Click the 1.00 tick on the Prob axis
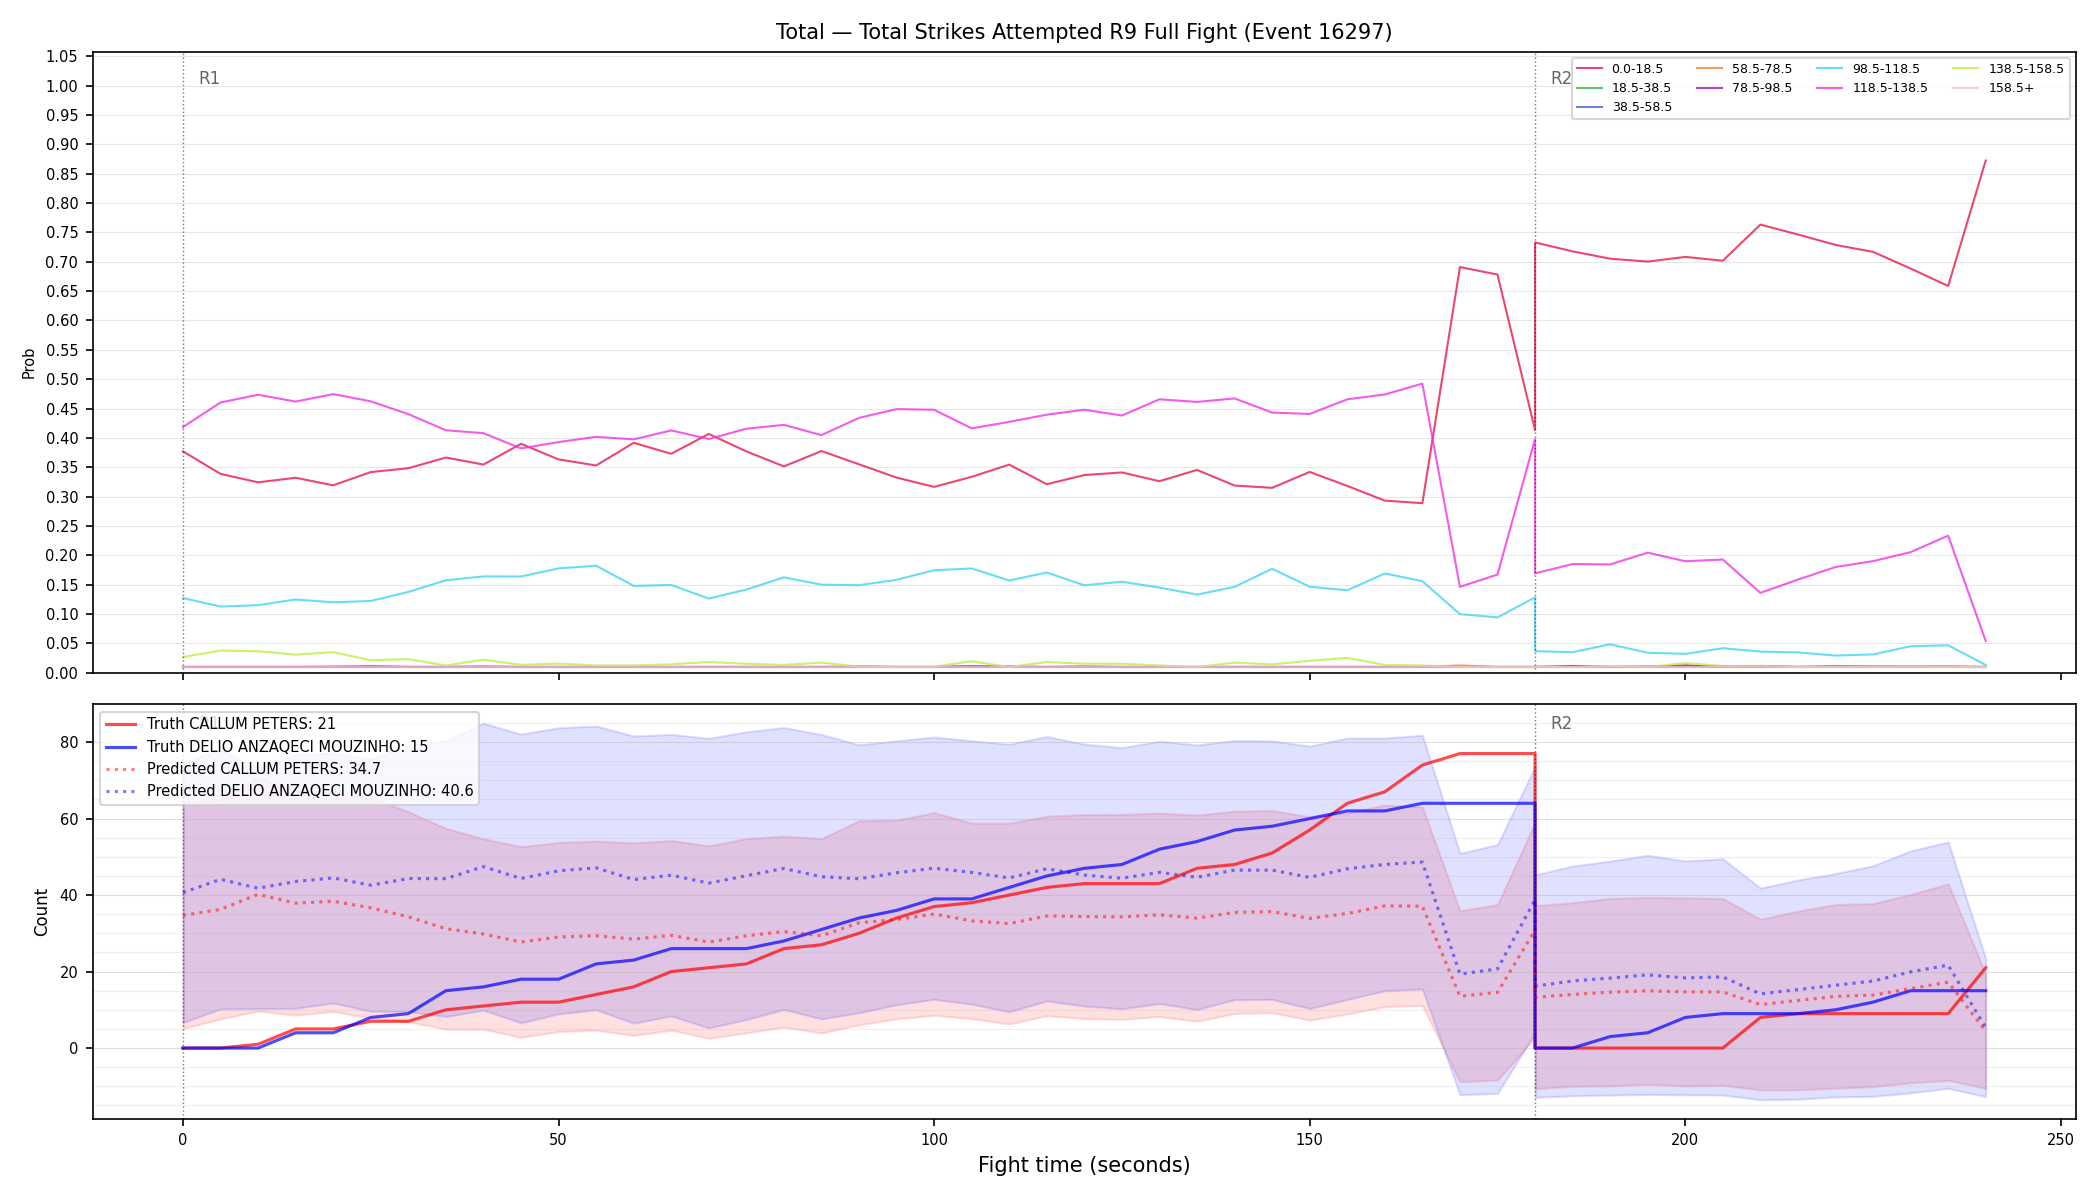 tap(62, 86)
